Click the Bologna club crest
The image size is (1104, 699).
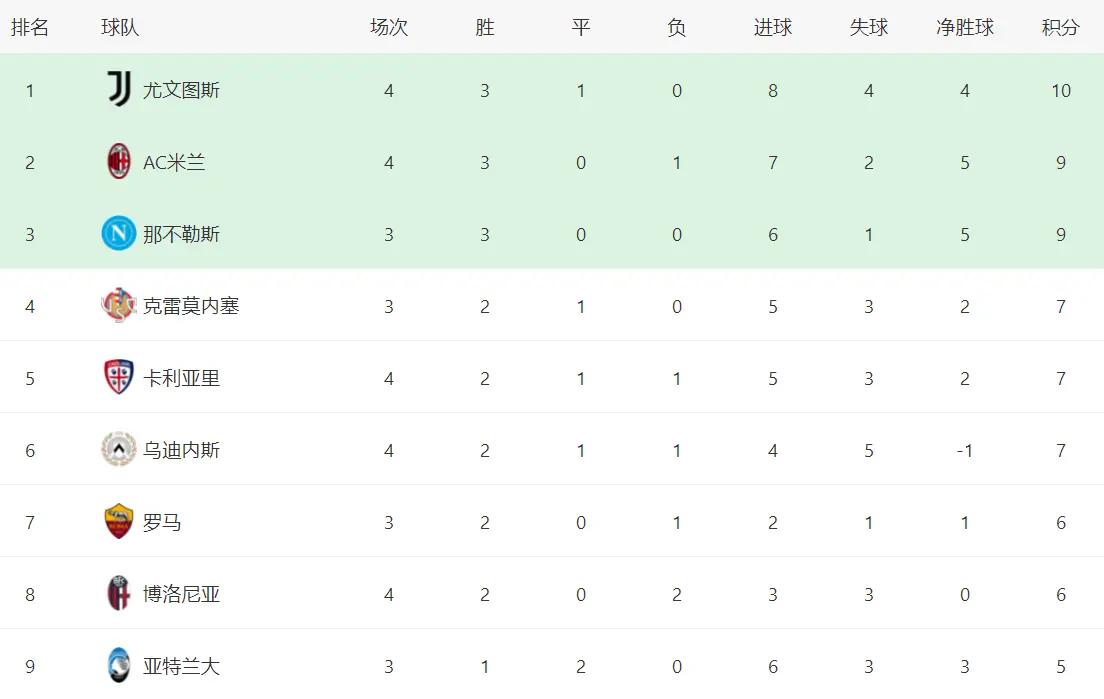(x=119, y=594)
